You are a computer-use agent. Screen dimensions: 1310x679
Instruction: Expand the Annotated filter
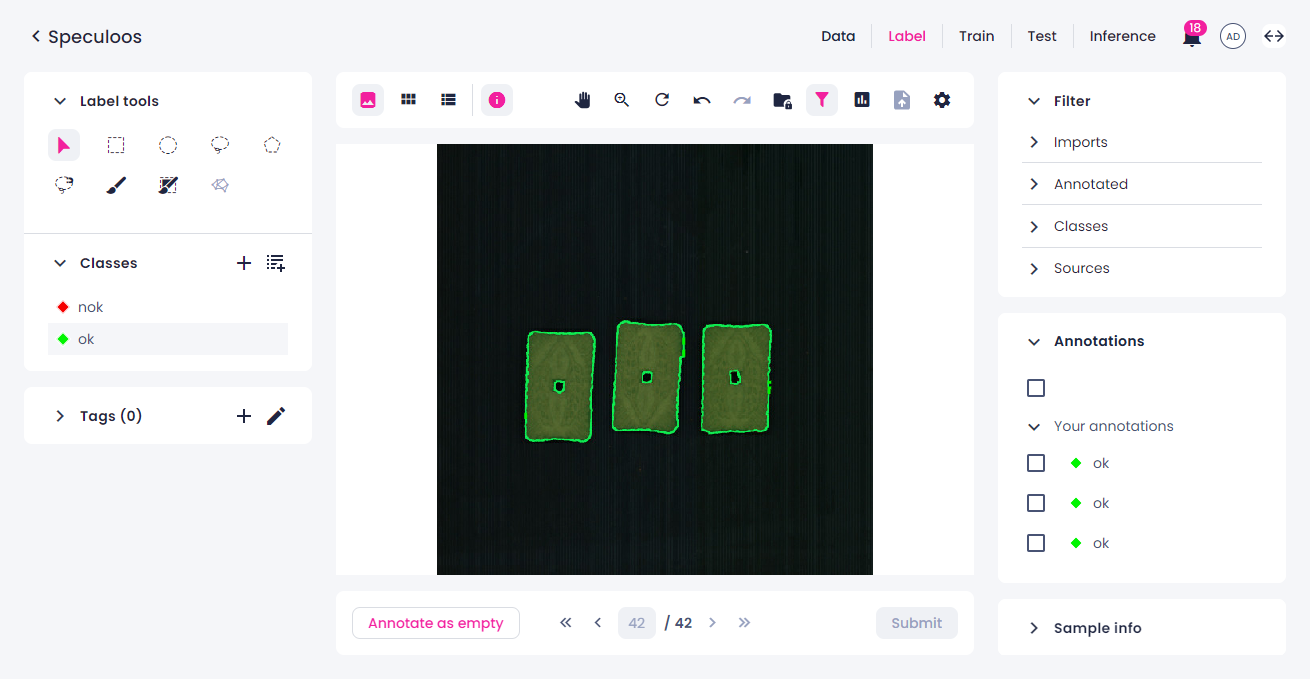point(1034,184)
